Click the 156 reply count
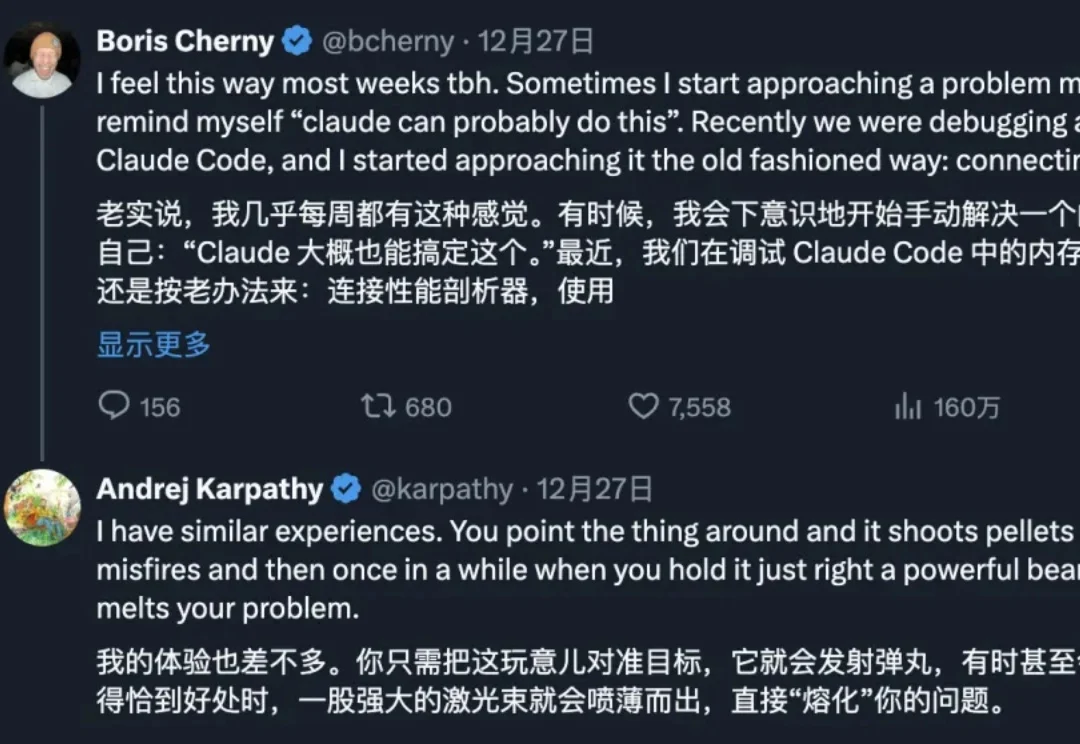The image size is (1080, 744). pyautogui.click(x=160, y=406)
